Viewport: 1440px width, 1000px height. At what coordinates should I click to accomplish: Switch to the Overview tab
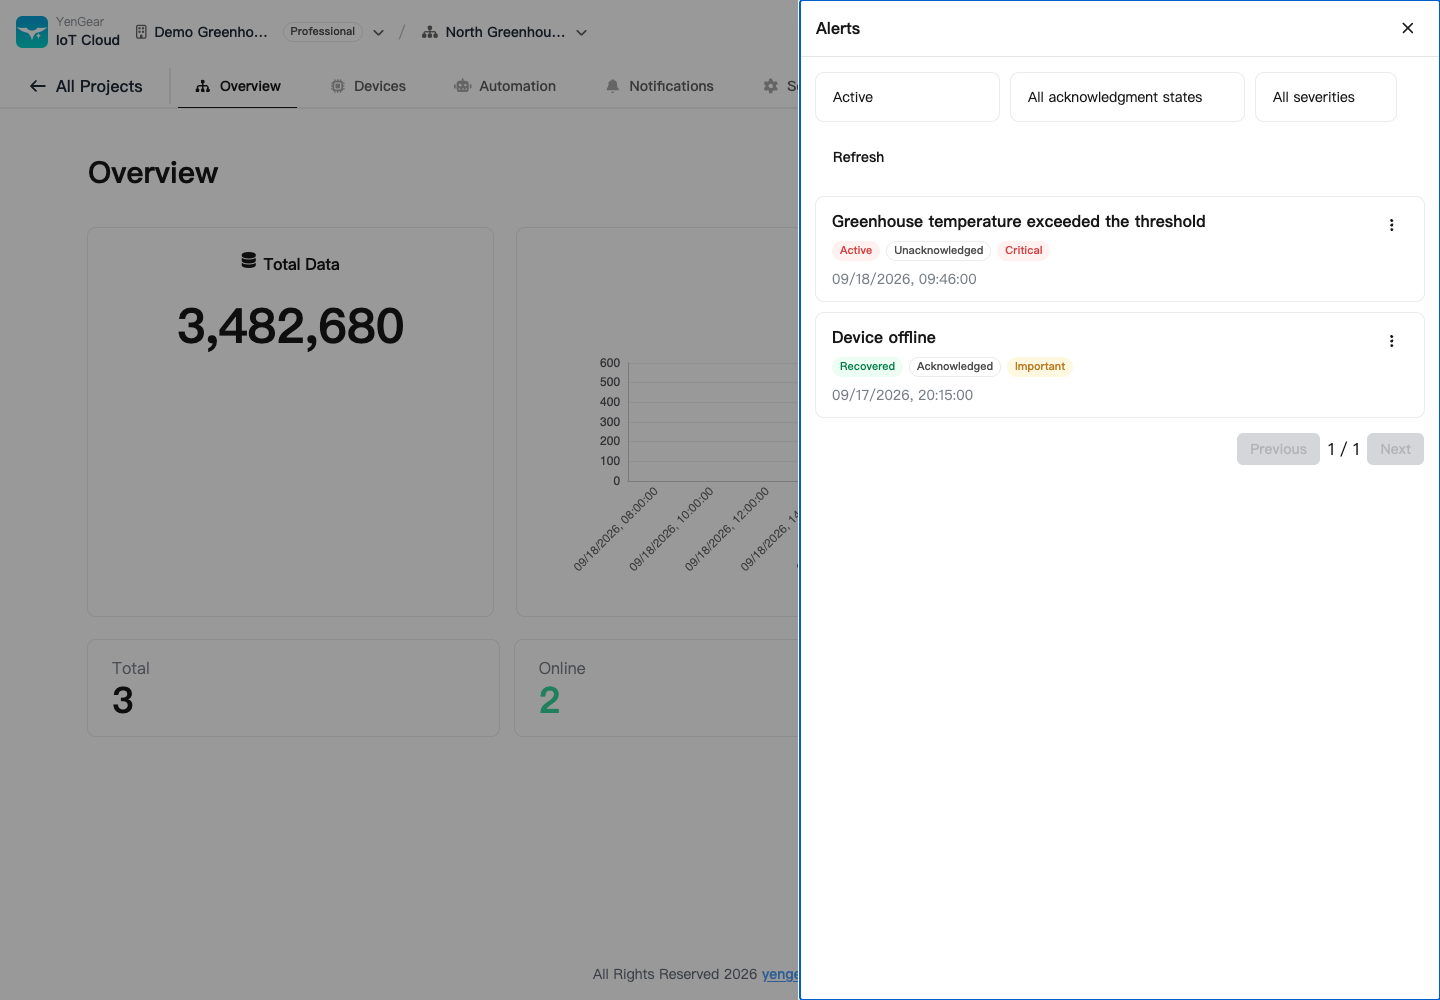coord(237,86)
